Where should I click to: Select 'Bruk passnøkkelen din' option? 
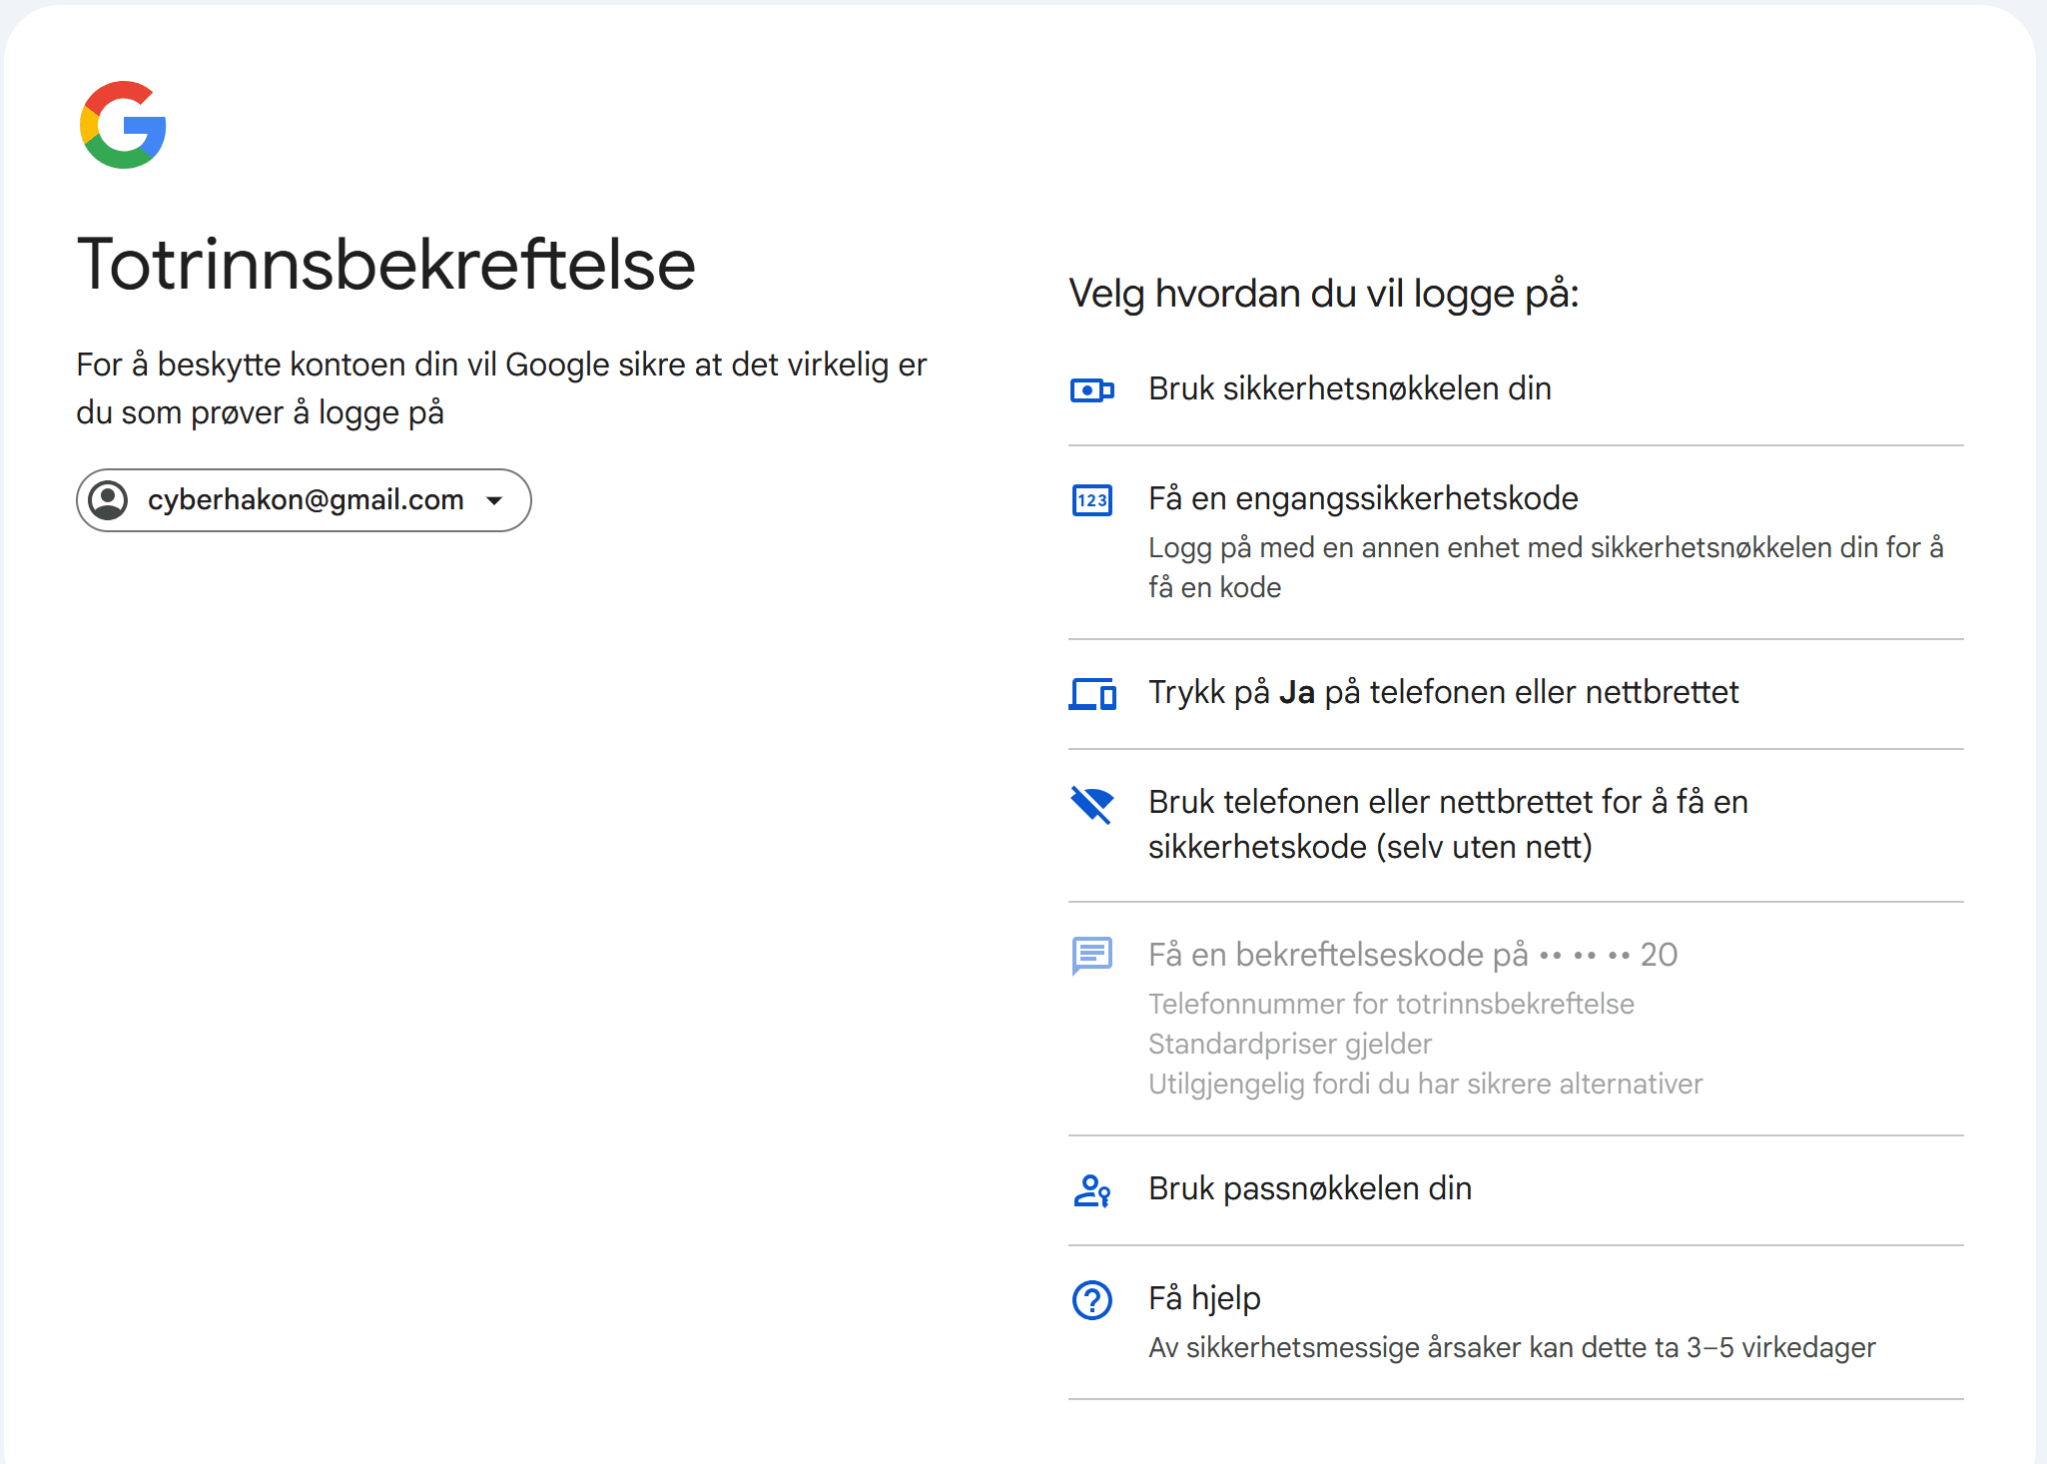tap(1309, 1188)
